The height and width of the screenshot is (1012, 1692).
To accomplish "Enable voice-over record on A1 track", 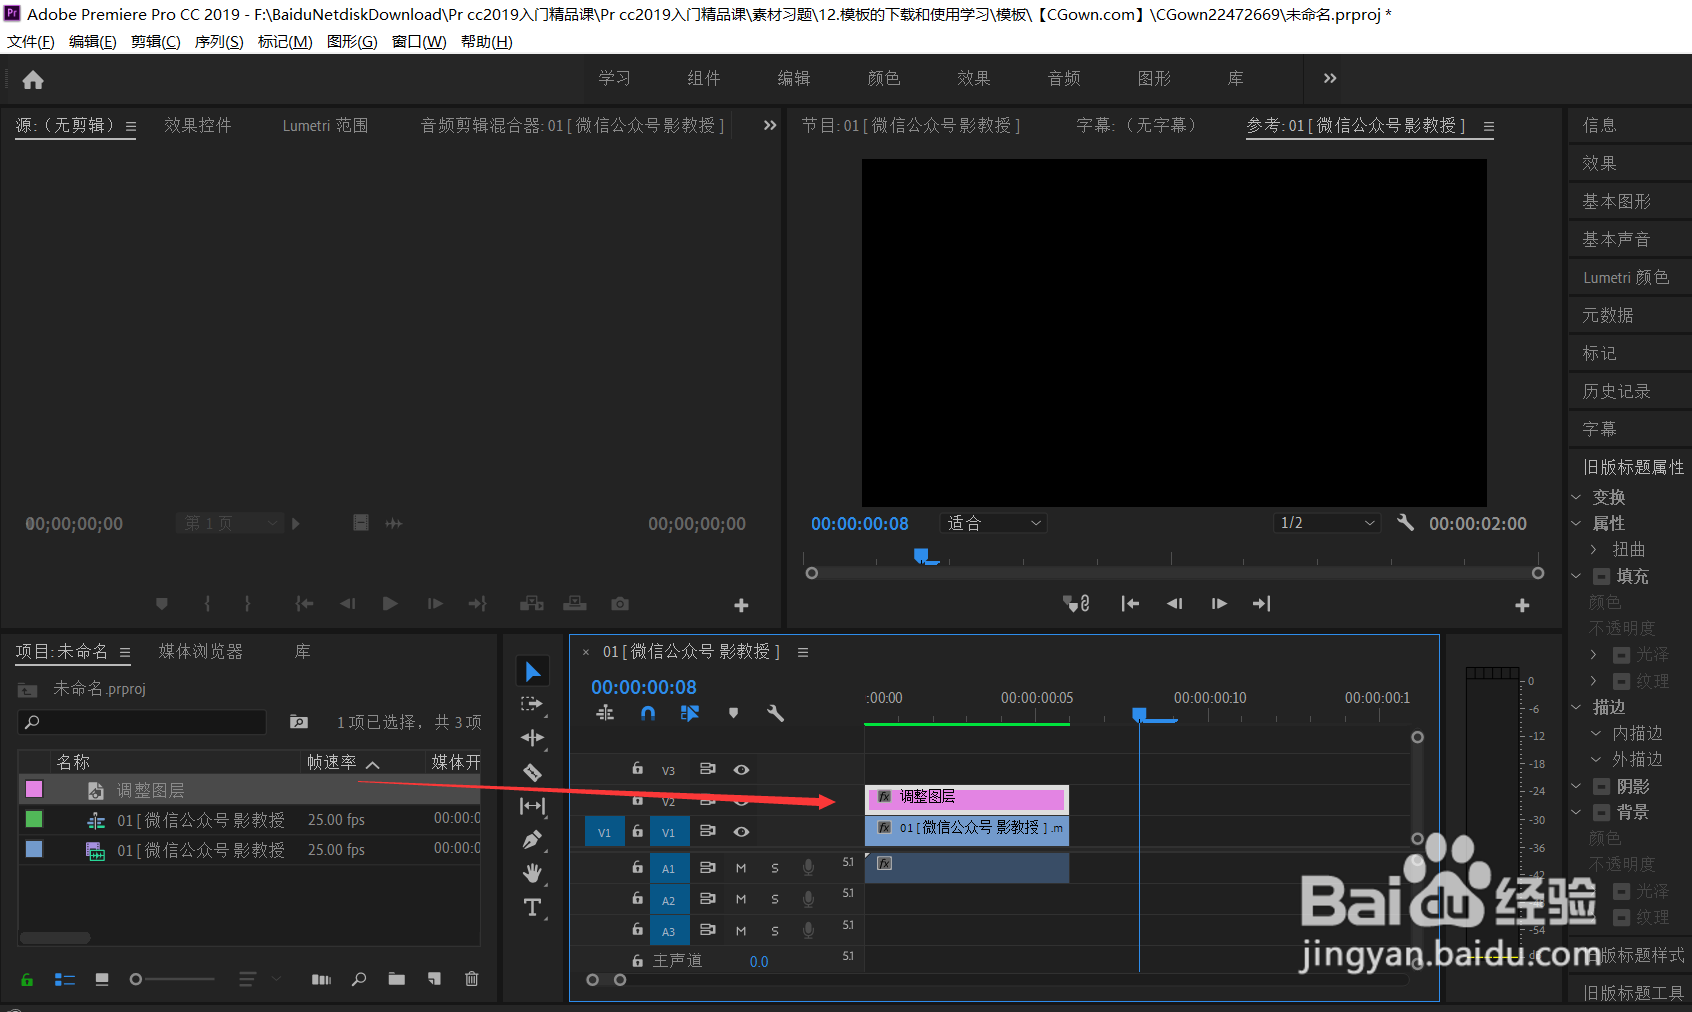I will (808, 868).
